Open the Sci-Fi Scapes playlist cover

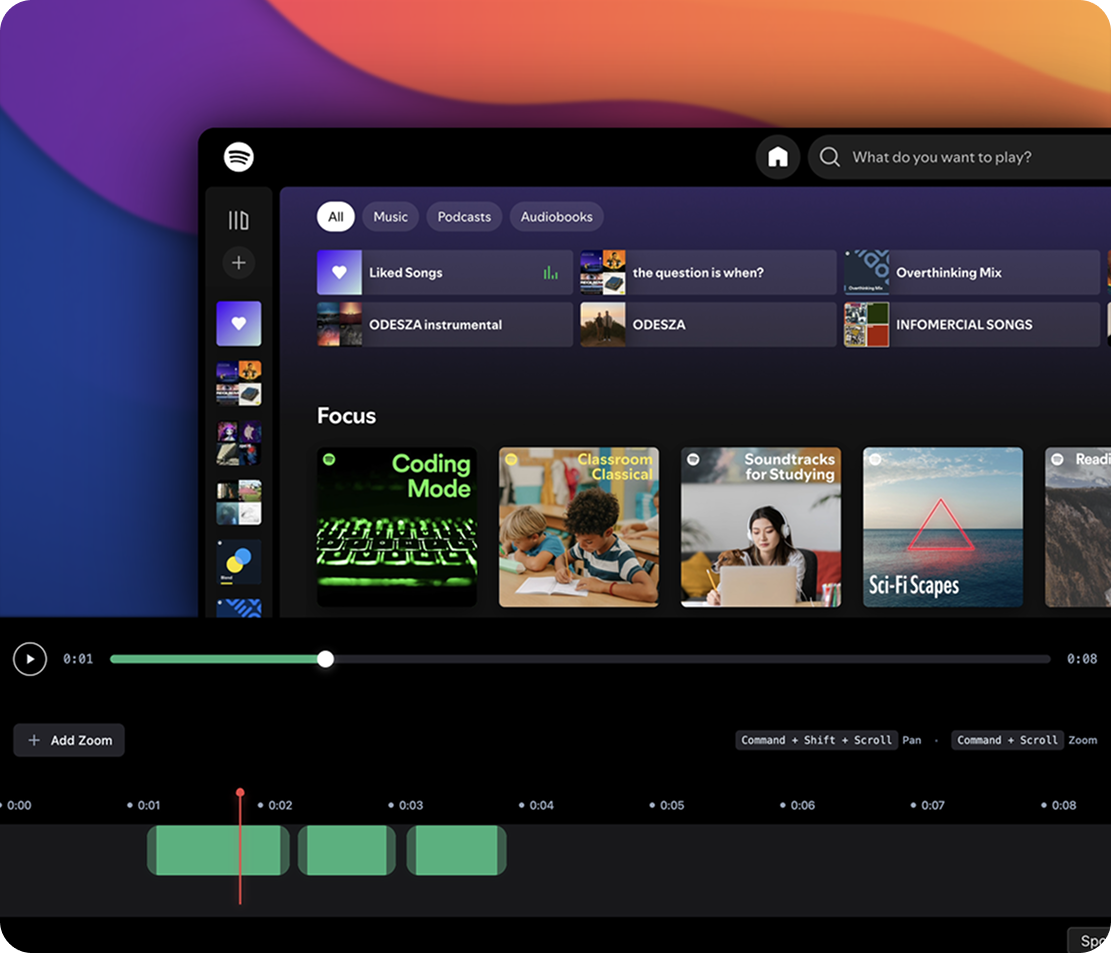tap(943, 527)
